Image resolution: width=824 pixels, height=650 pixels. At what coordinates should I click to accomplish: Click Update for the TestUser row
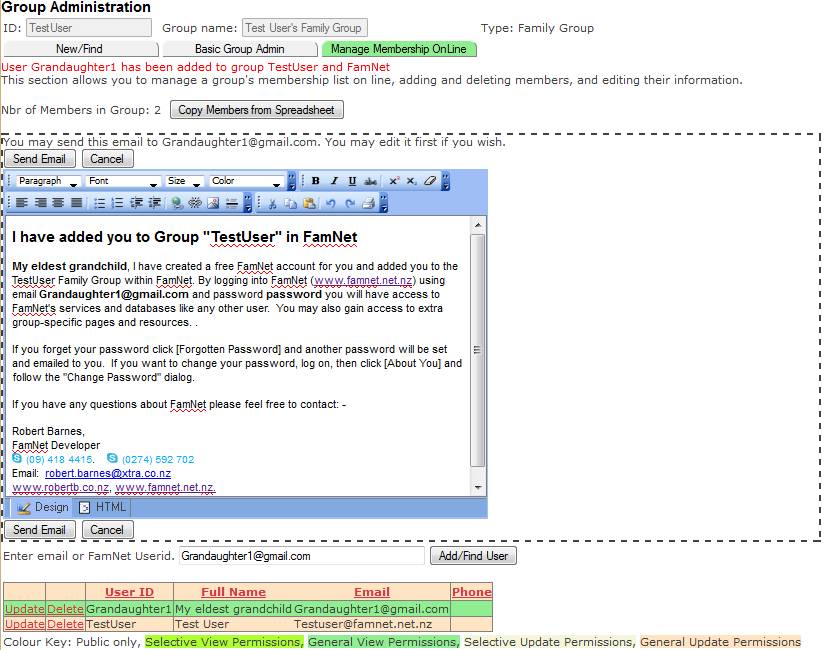[25, 624]
